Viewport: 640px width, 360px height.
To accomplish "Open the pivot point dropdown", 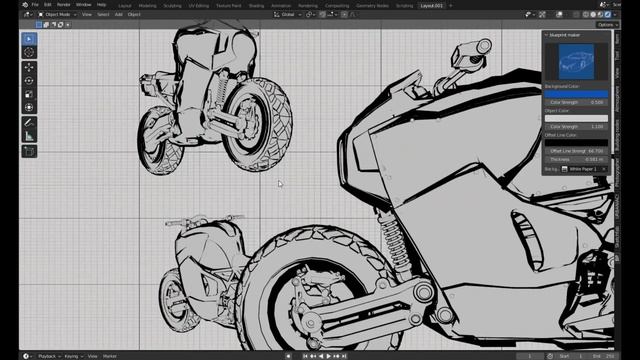I will click(310, 14).
